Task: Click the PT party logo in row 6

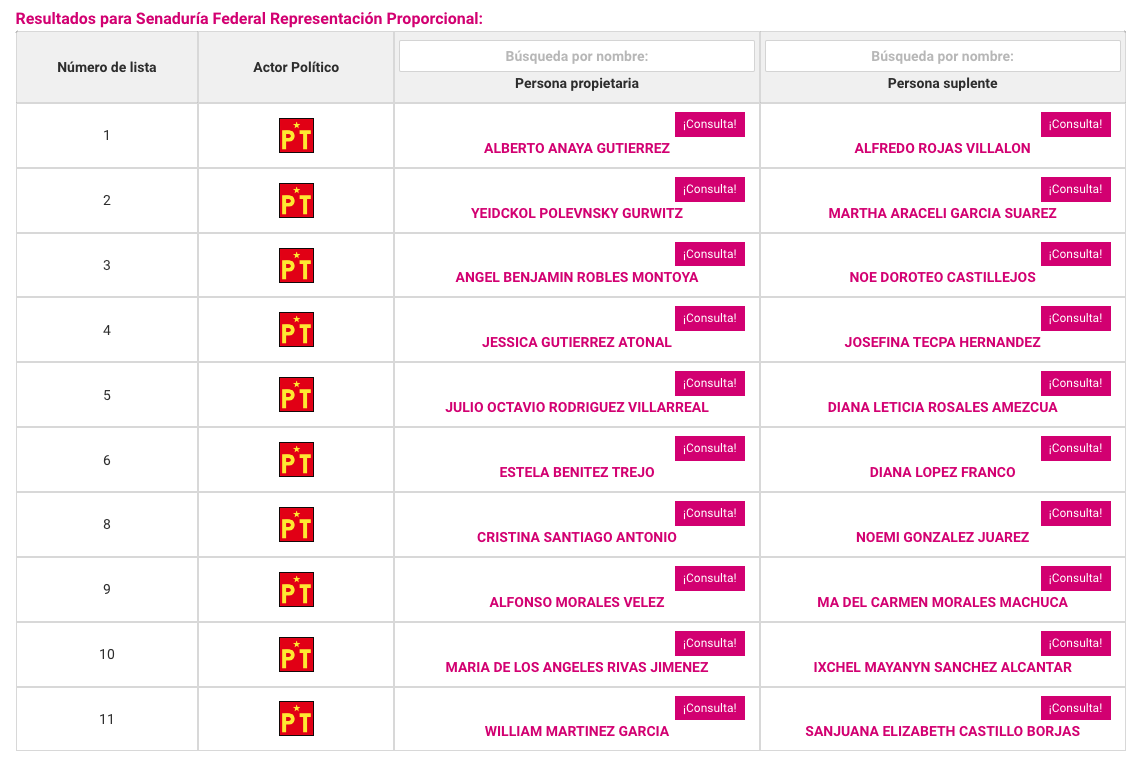Action: point(296,460)
